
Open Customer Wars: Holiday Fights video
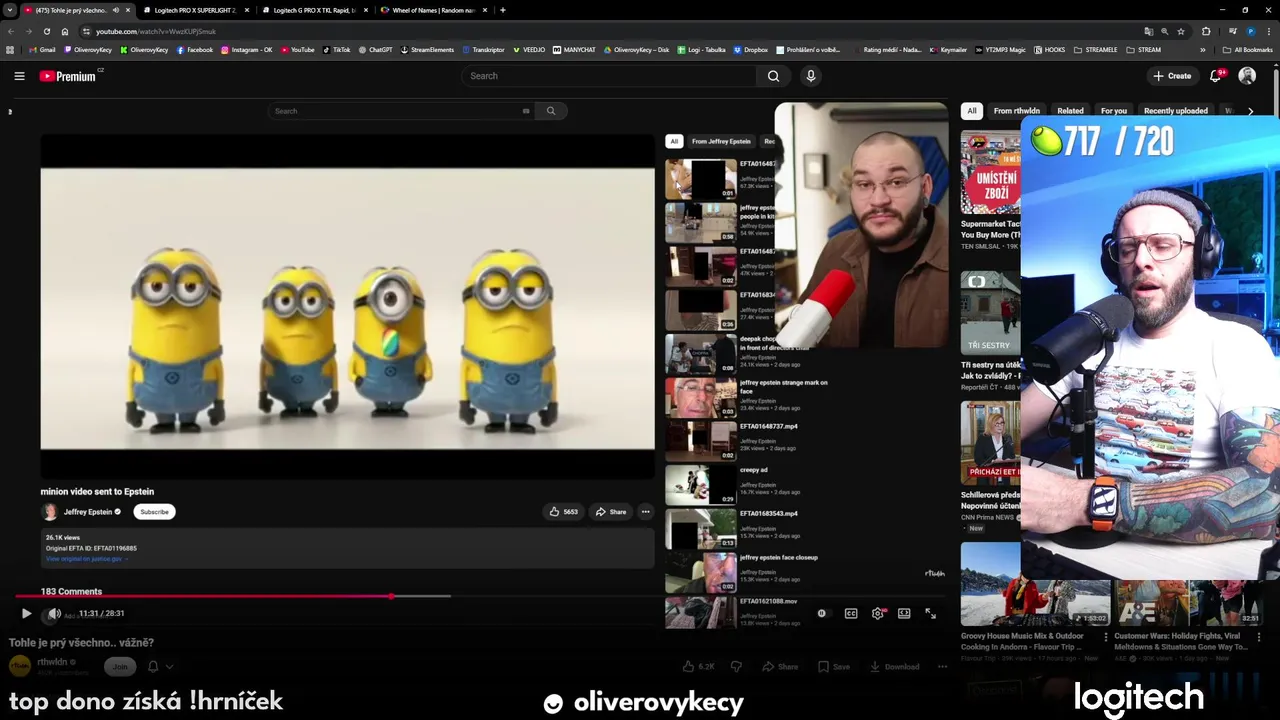point(1187,604)
